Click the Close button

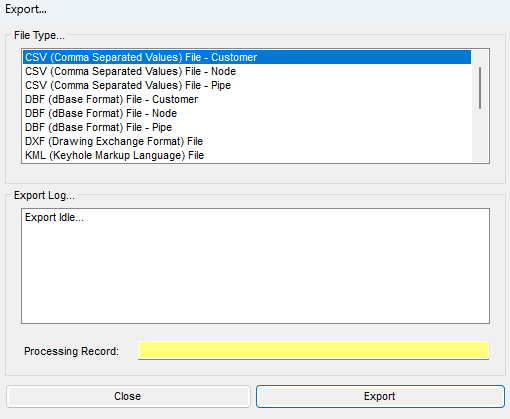[128, 396]
